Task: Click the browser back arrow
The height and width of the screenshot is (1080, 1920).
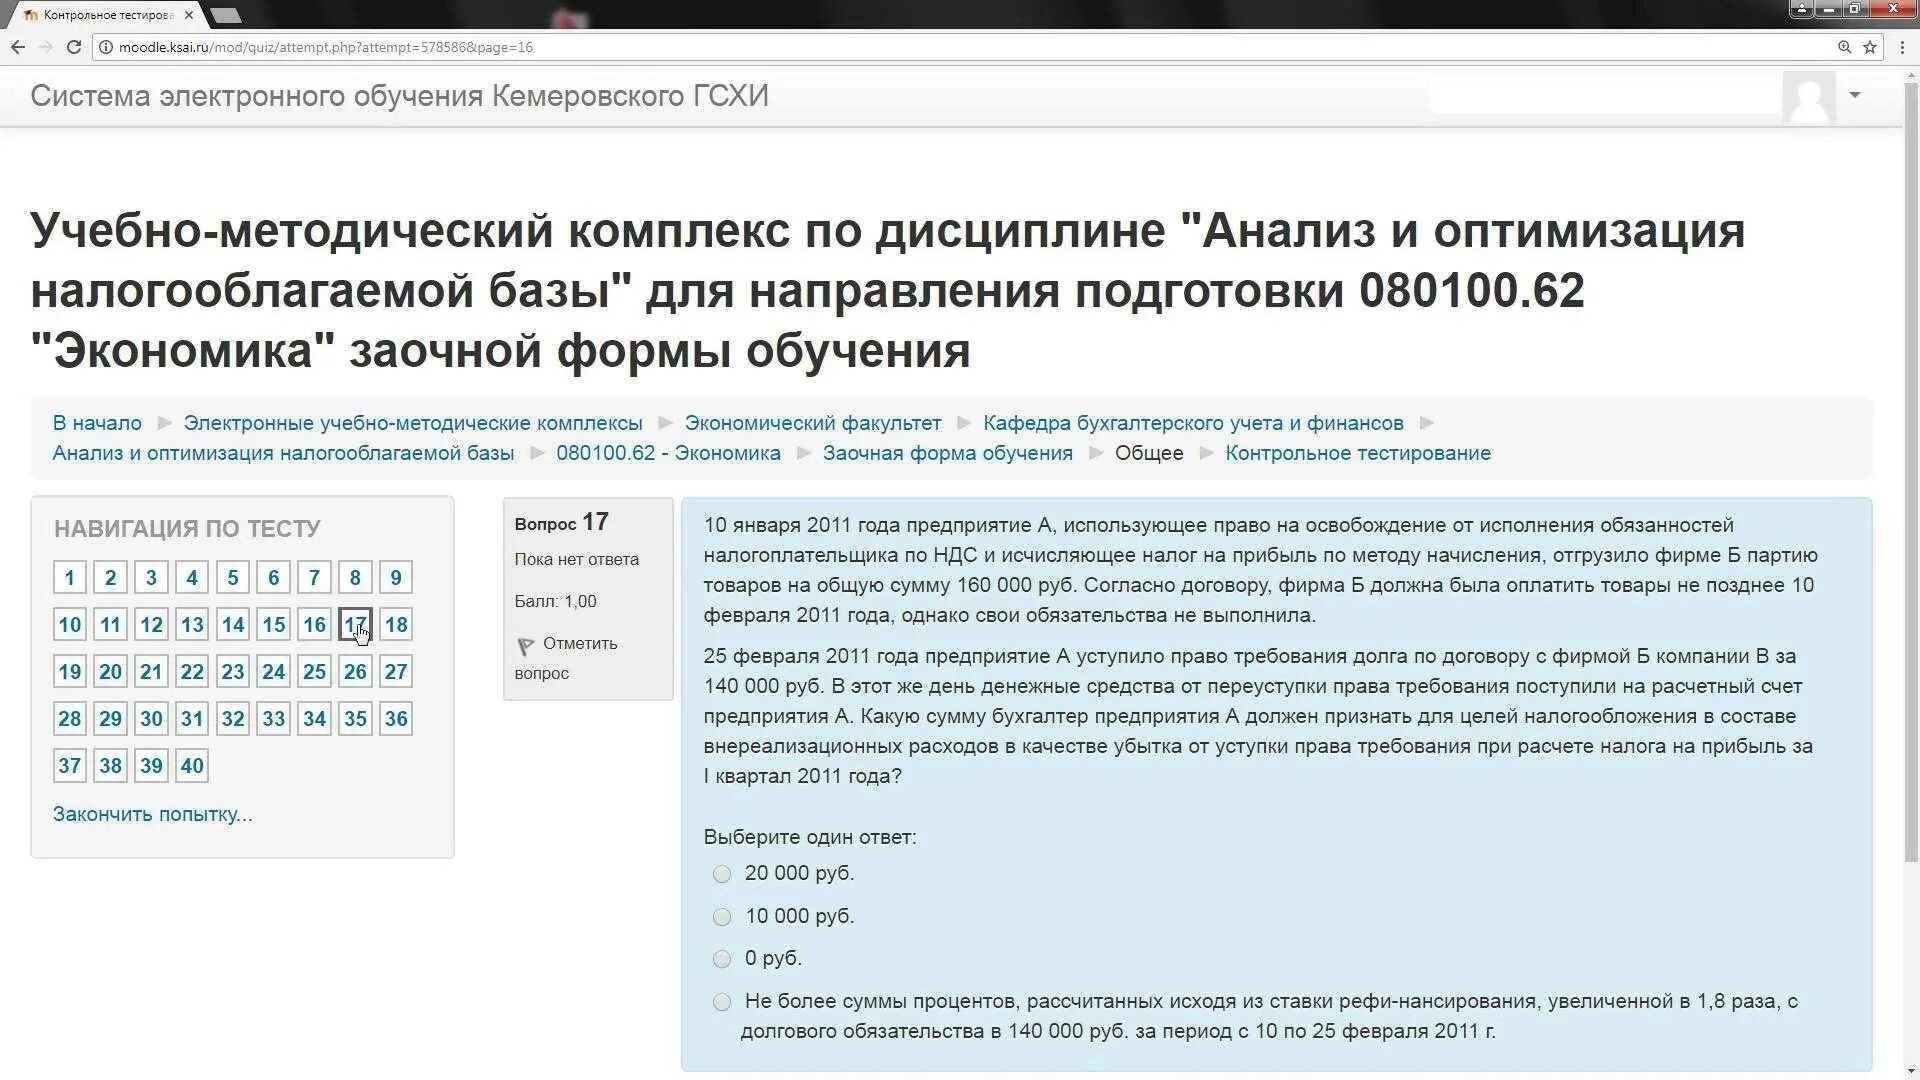Action: tap(18, 47)
